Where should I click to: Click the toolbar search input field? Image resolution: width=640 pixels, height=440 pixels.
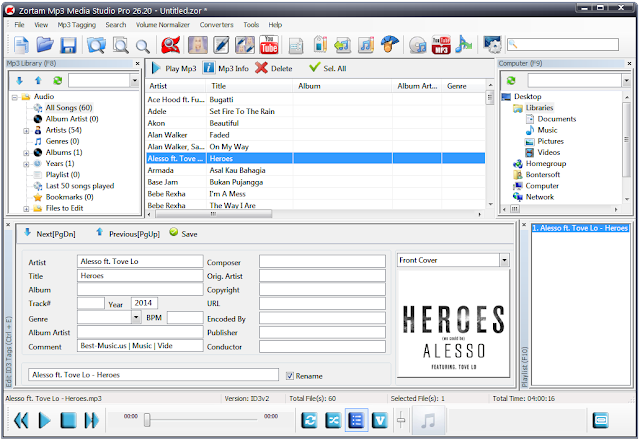pyautogui.click(x=563, y=44)
